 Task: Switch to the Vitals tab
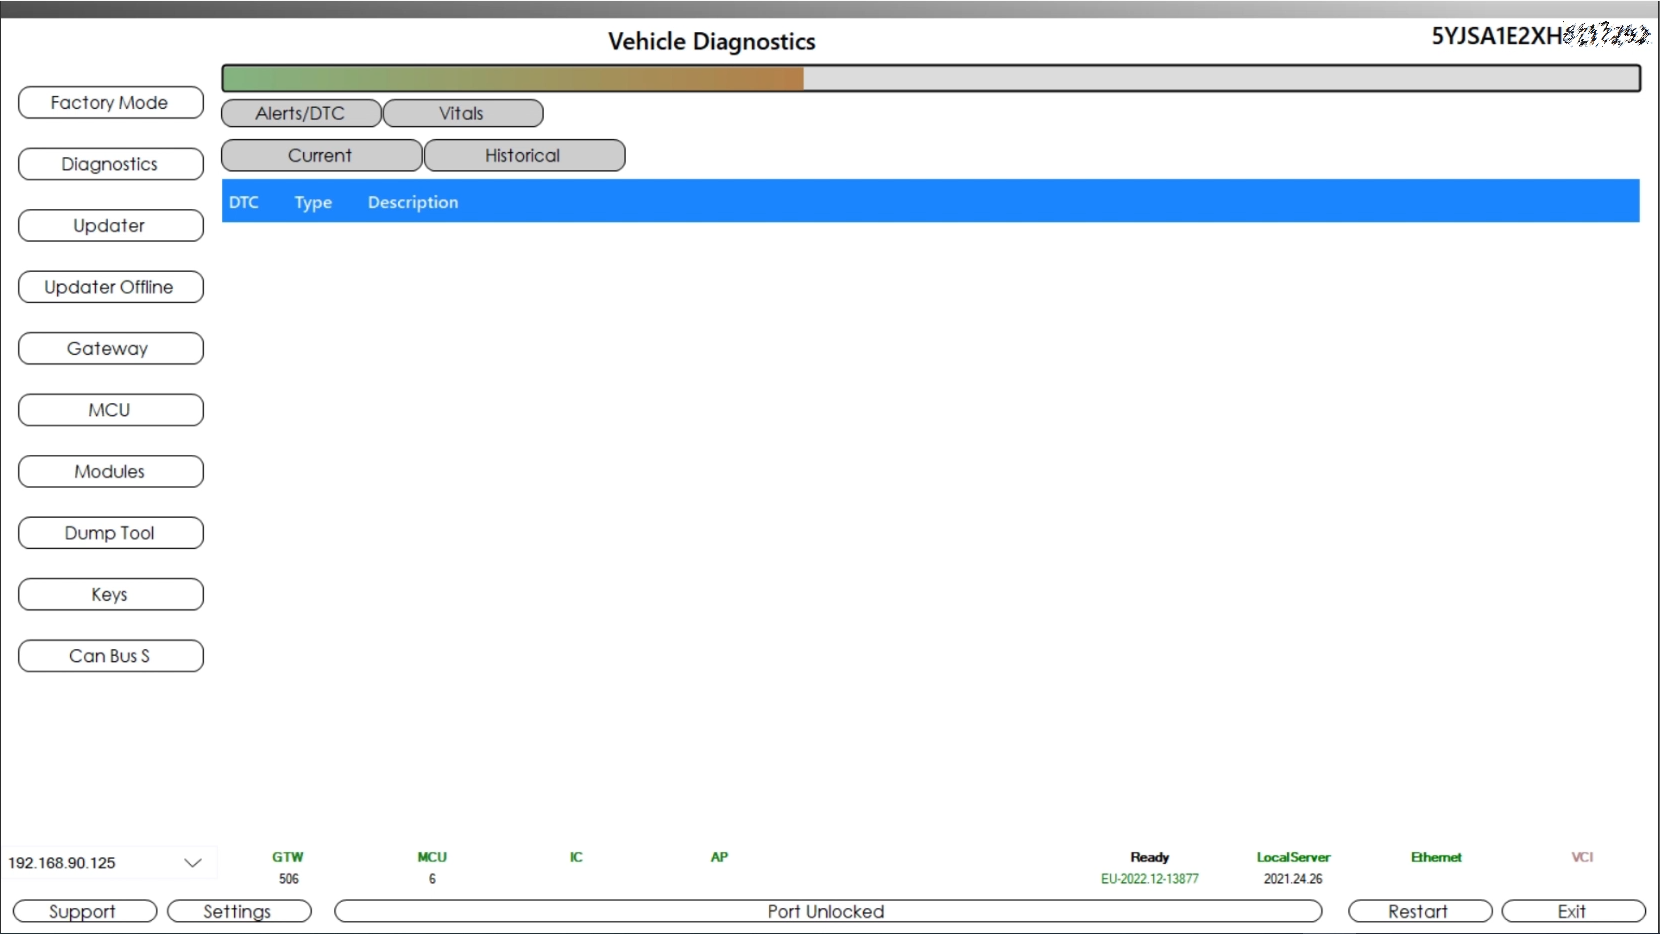tap(463, 113)
